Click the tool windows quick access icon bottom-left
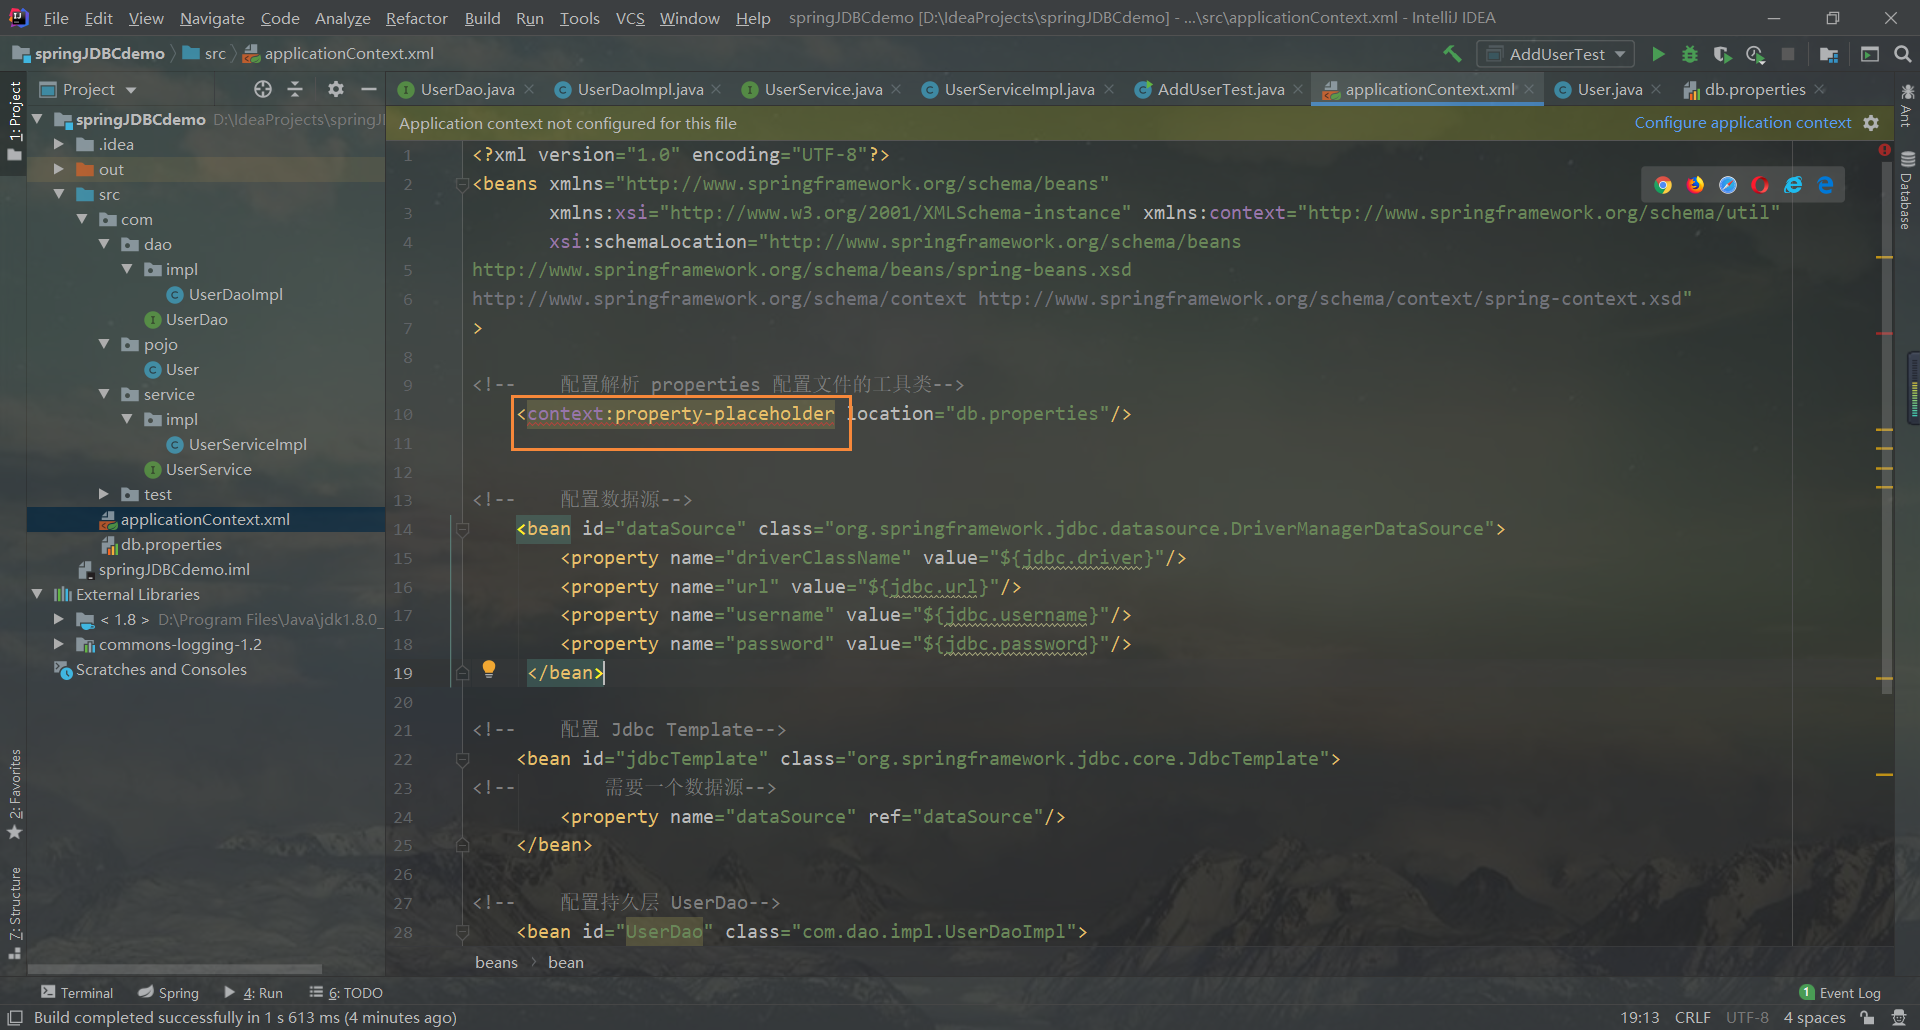1920x1030 pixels. point(15,1018)
